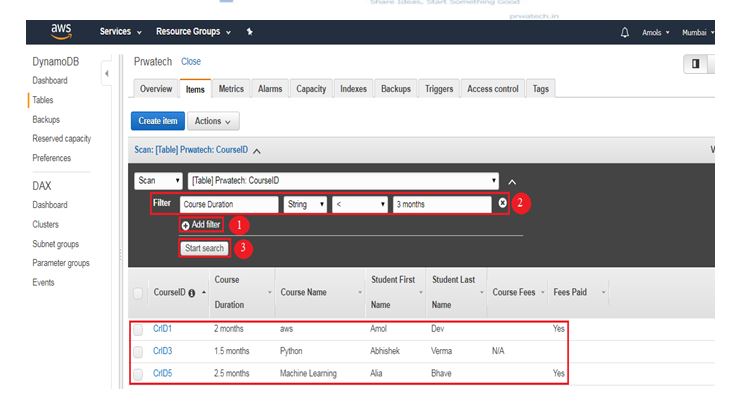The image size is (748, 401).
Task: Open the Triggers tab
Action: 439,89
